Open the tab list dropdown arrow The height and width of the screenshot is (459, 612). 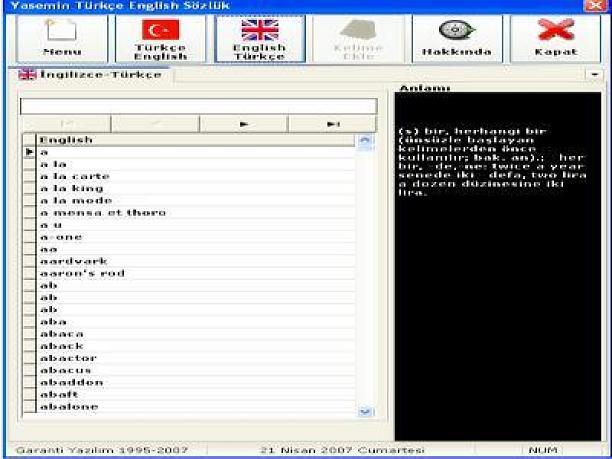pyautogui.click(x=594, y=74)
